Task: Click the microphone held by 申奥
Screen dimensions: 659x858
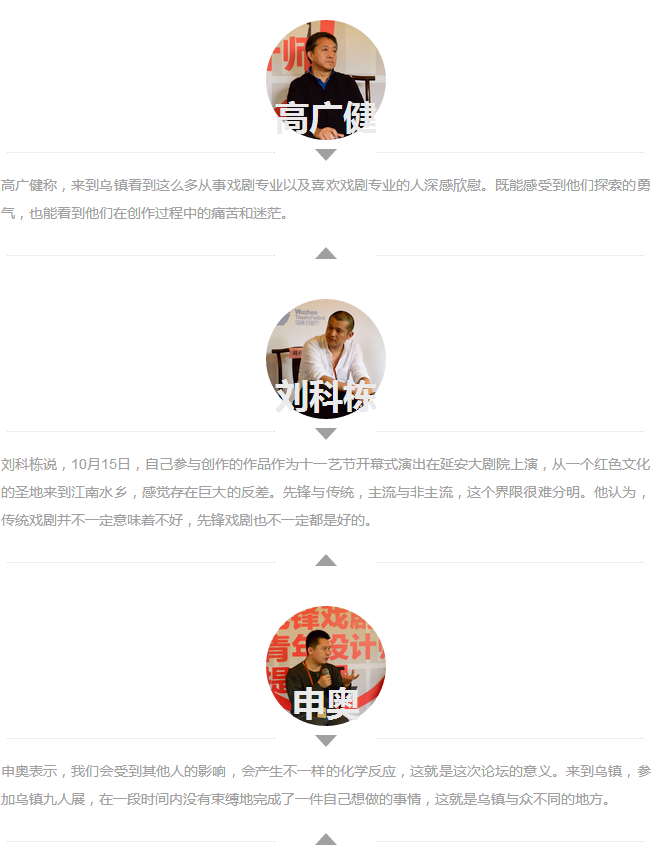Action: click(x=326, y=677)
